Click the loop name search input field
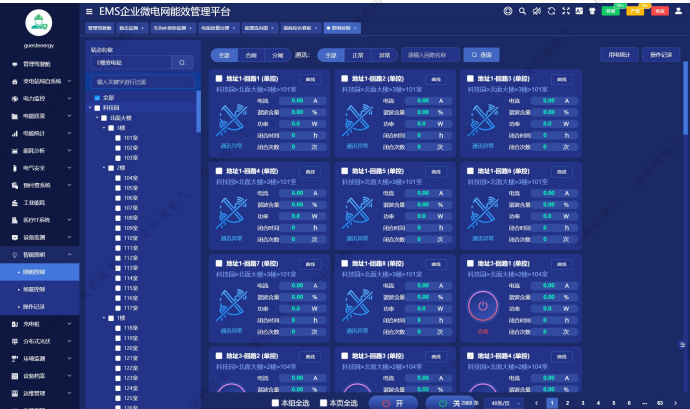This screenshot has height=409, width=690. pos(431,54)
